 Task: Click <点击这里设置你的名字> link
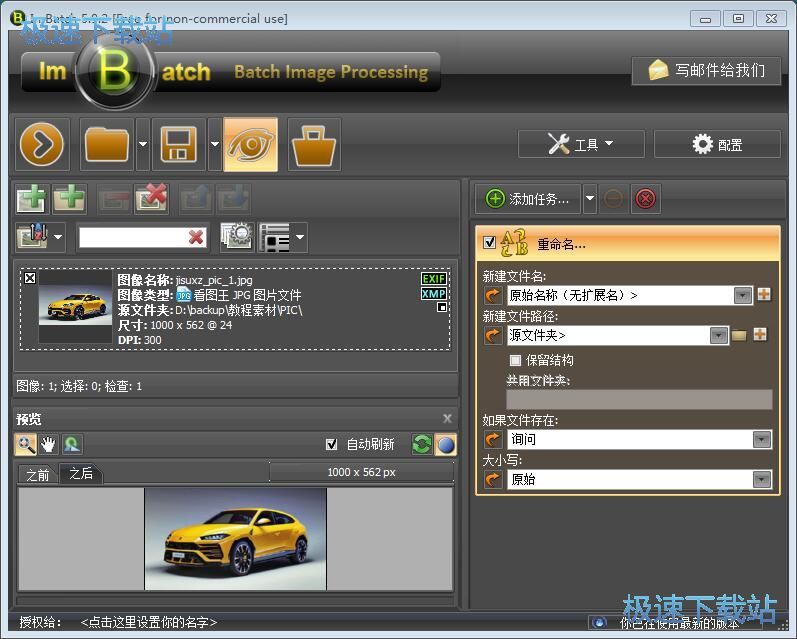[148, 622]
